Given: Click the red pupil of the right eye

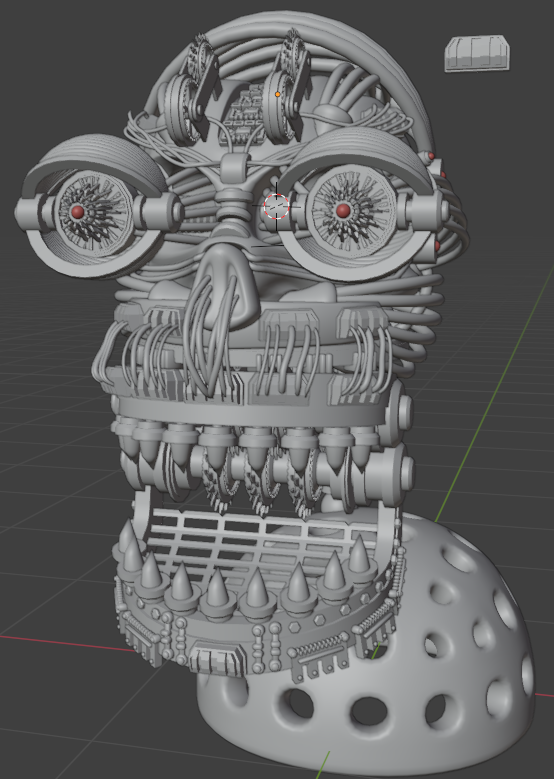Looking at the screenshot, I should 343,211.
